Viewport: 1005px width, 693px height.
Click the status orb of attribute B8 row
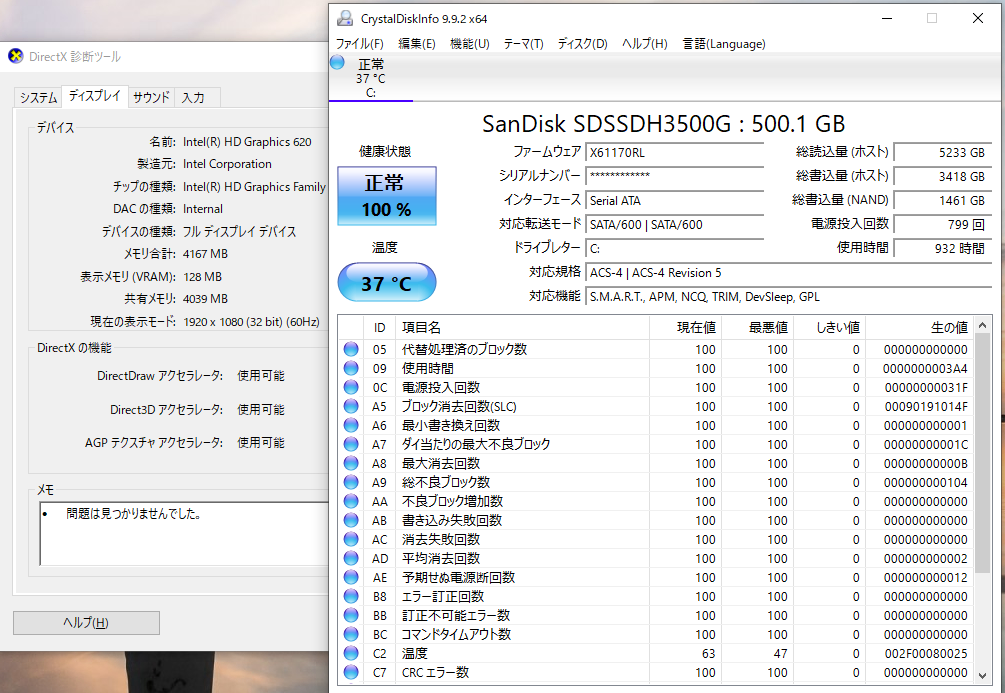(351, 596)
